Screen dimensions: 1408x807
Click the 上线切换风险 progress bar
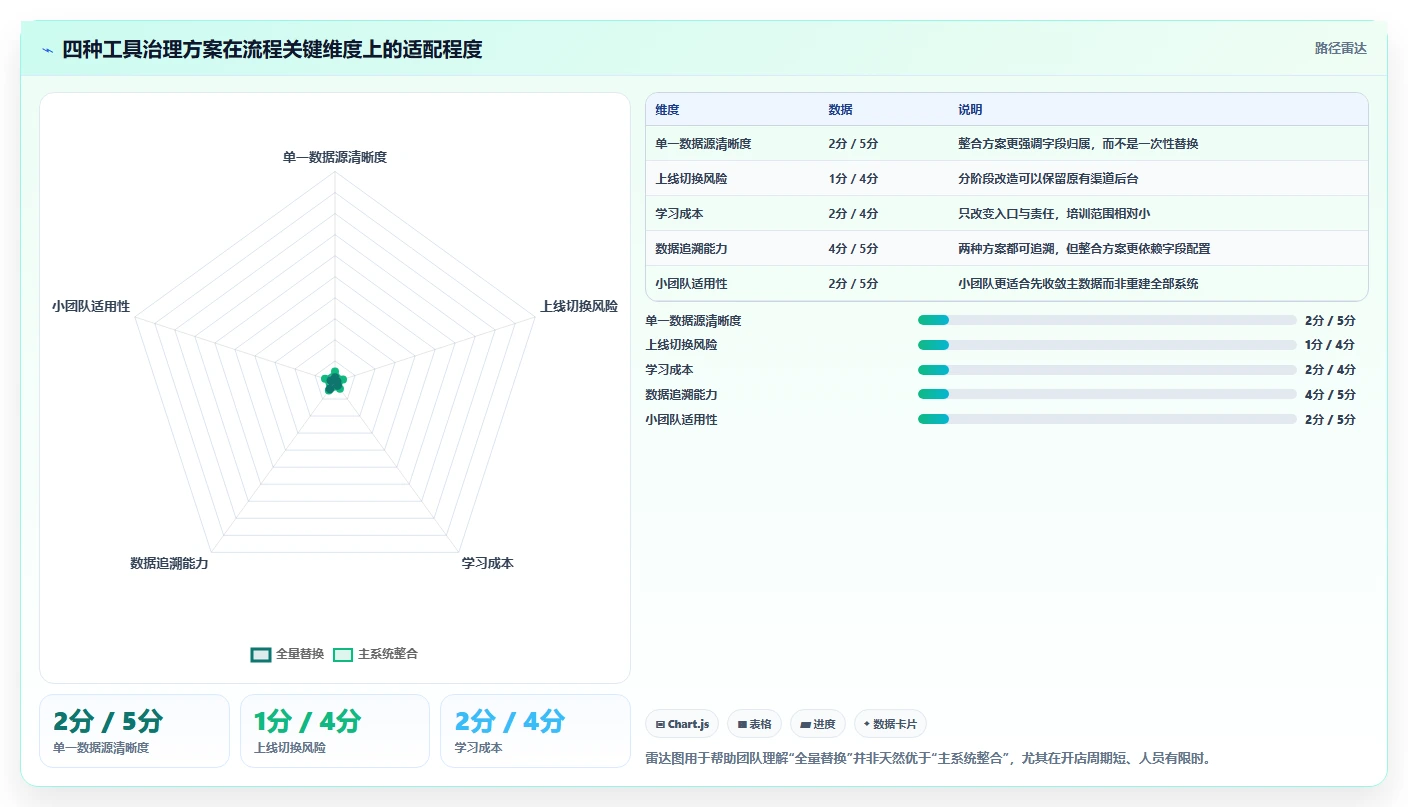[x=1107, y=345]
